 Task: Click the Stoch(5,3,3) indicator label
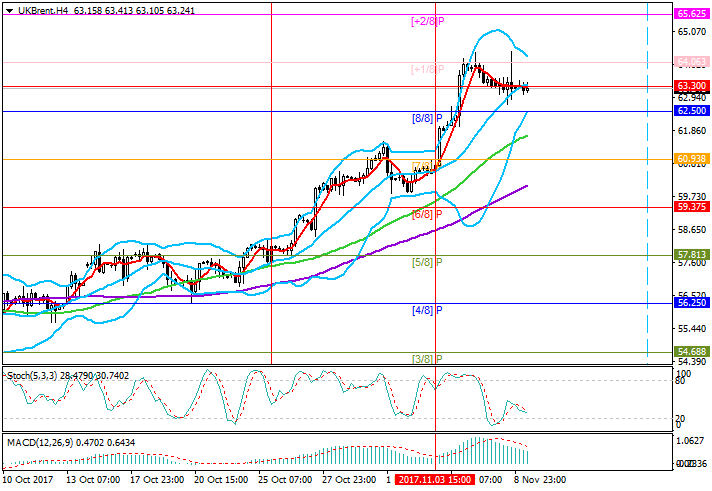pyautogui.click(x=30, y=375)
